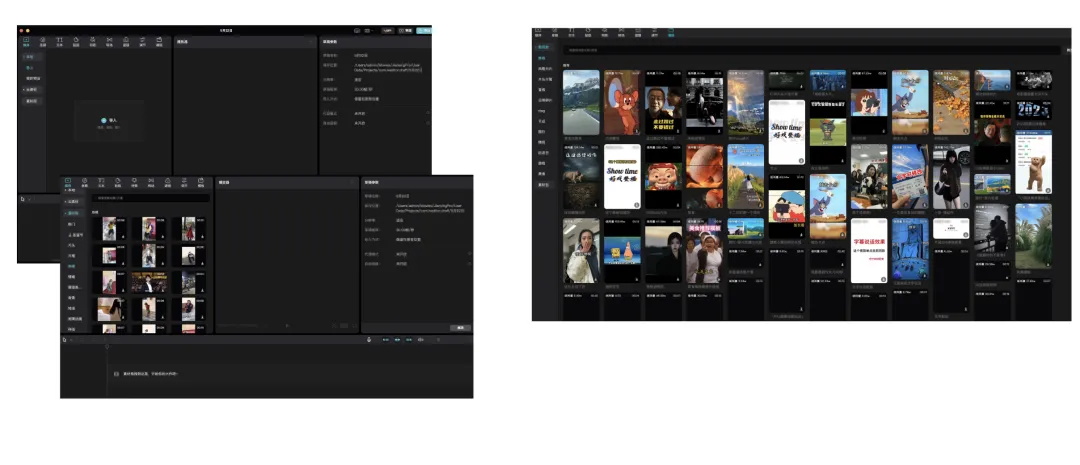Image resolution: width=1080 pixels, height=465 pixels.
Task: Select the cursor tool icon at the timeline's left edge
Action: point(64,340)
